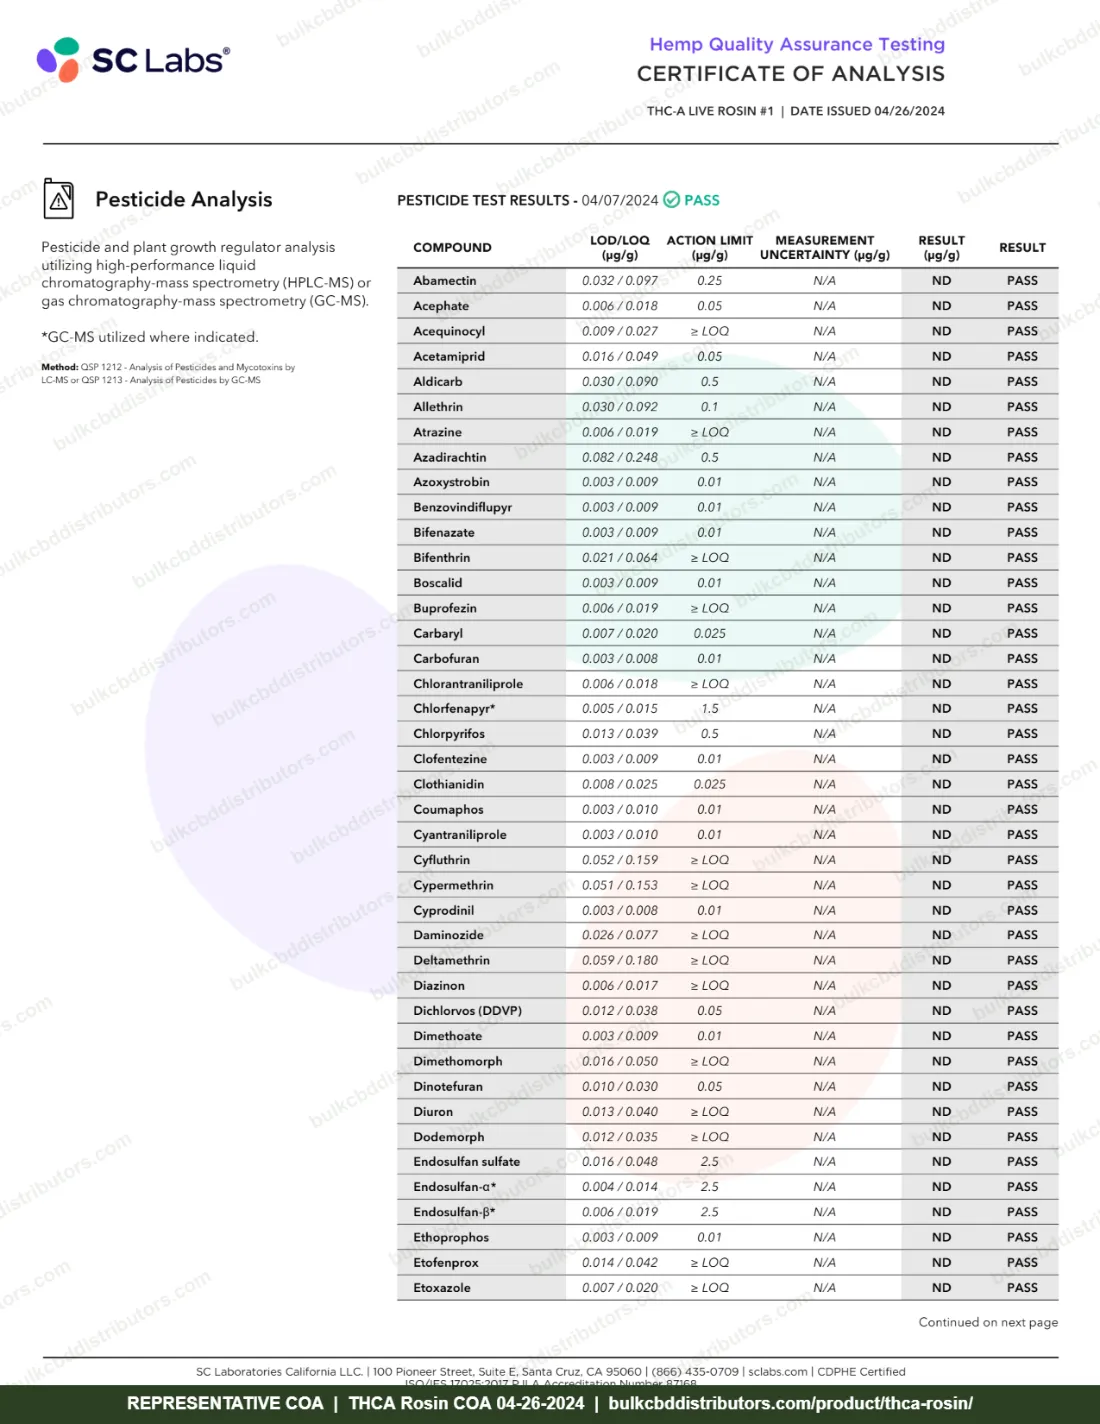The height and width of the screenshot is (1424, 1100).
Task: Click the Hemp Quality Assurance Testing title
Action: 797,45
